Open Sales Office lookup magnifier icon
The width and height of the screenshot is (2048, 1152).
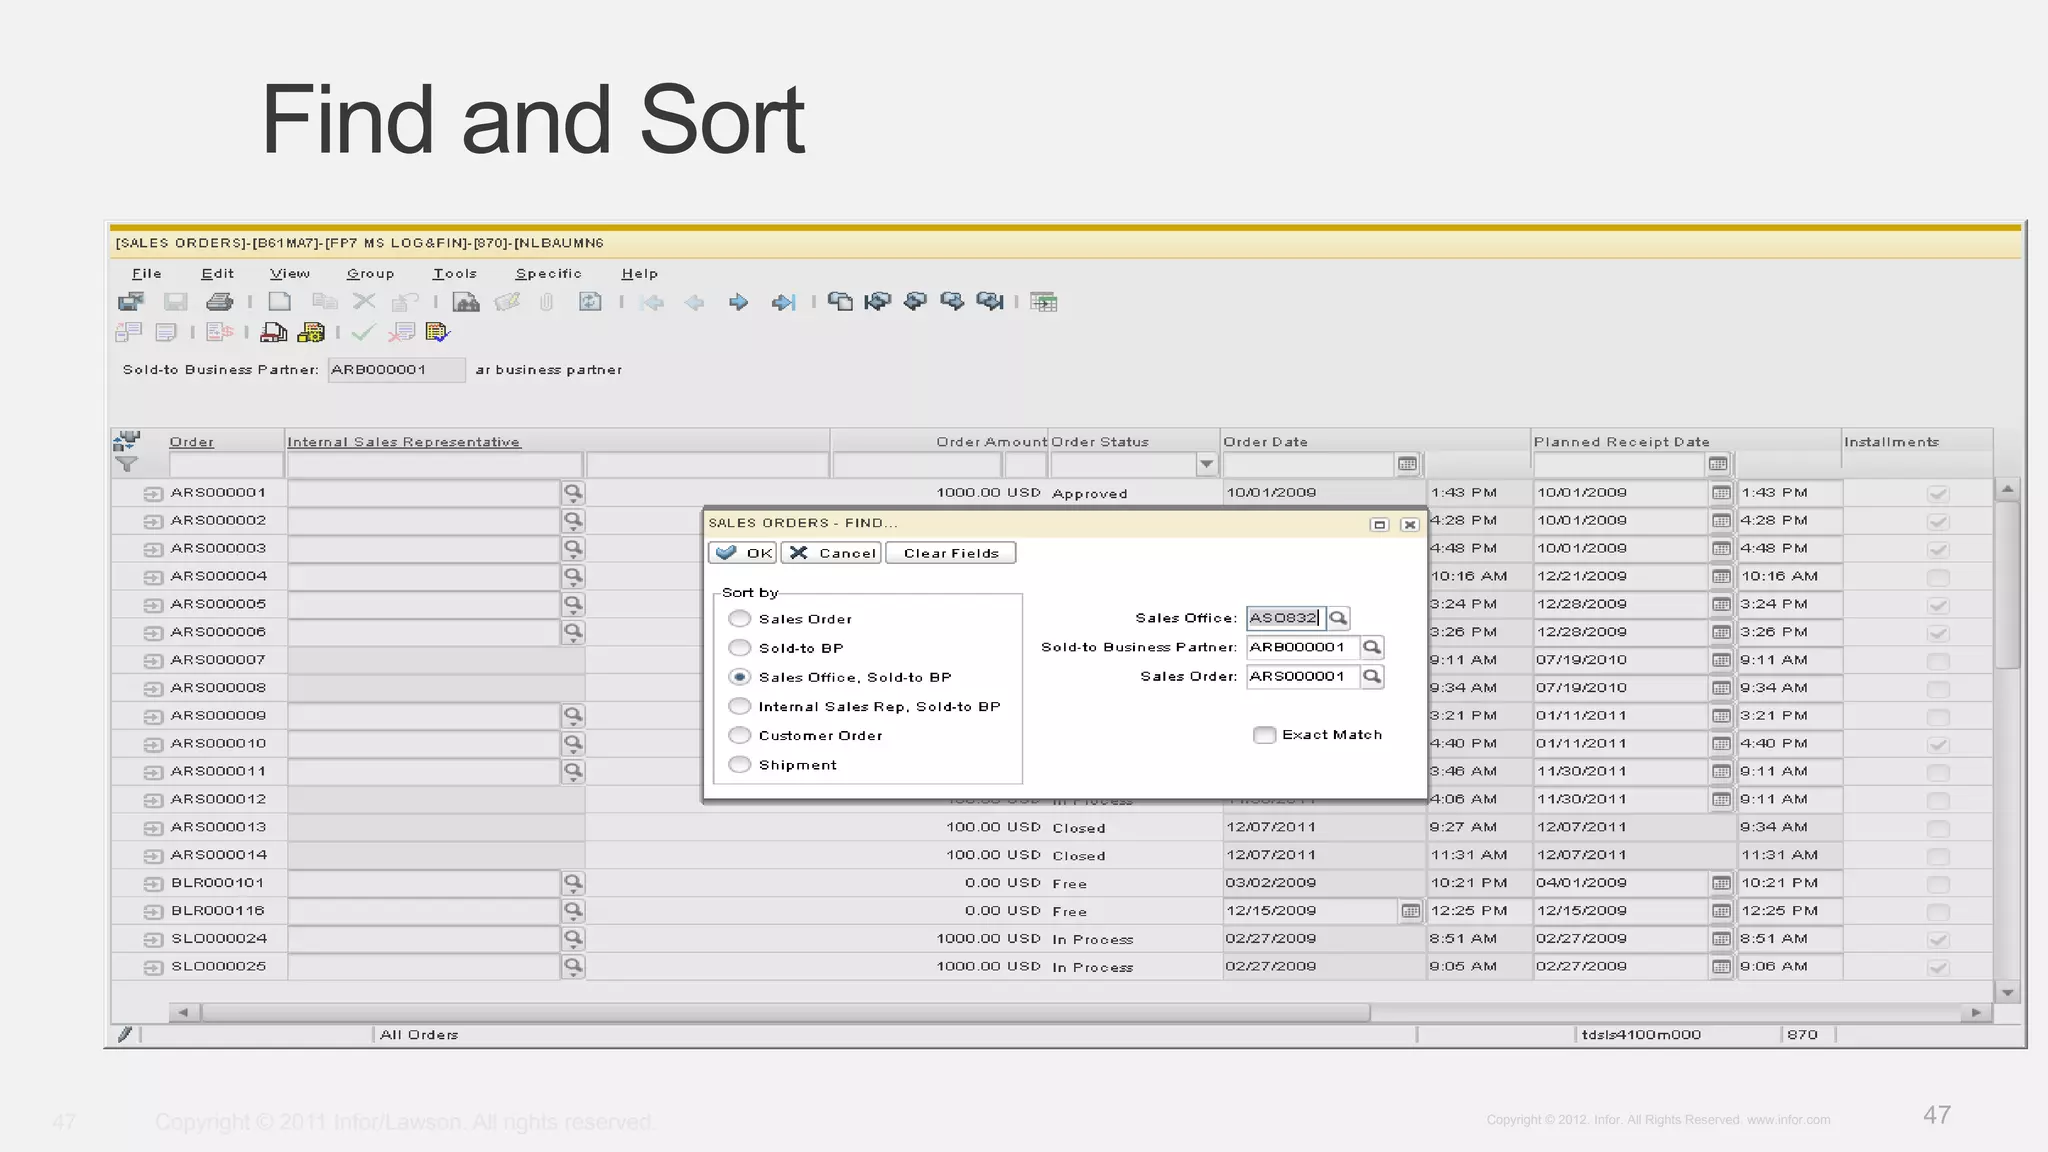(x=1338, y=618)
